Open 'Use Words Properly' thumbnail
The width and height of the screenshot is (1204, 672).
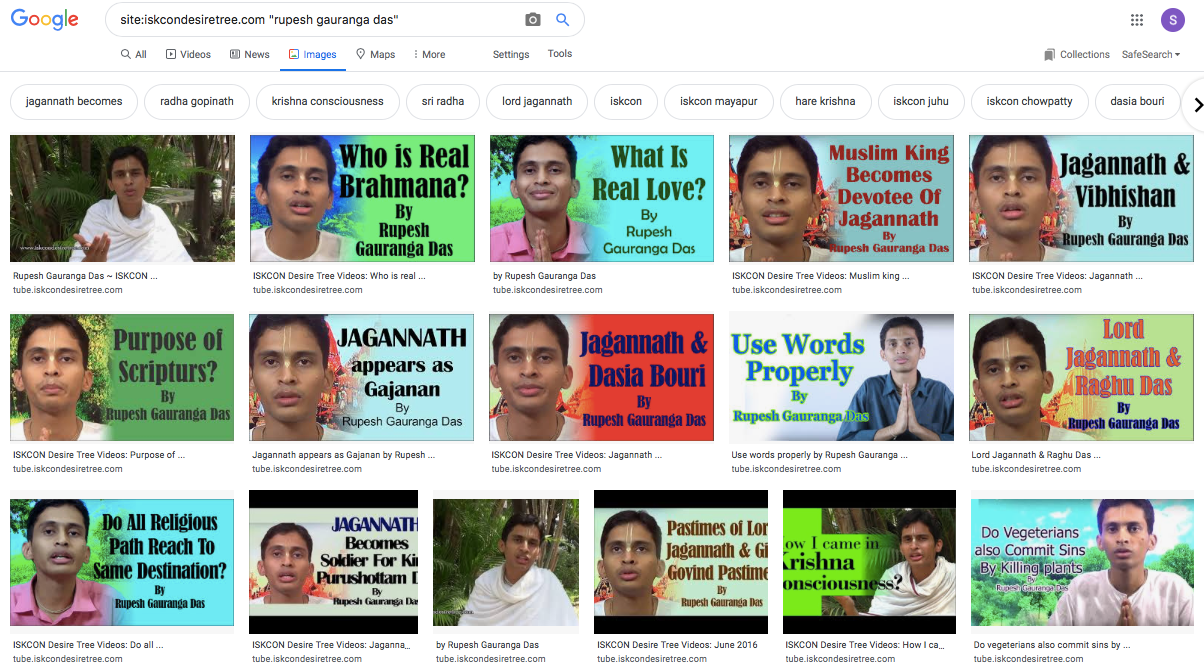click(x=841, y=378)
